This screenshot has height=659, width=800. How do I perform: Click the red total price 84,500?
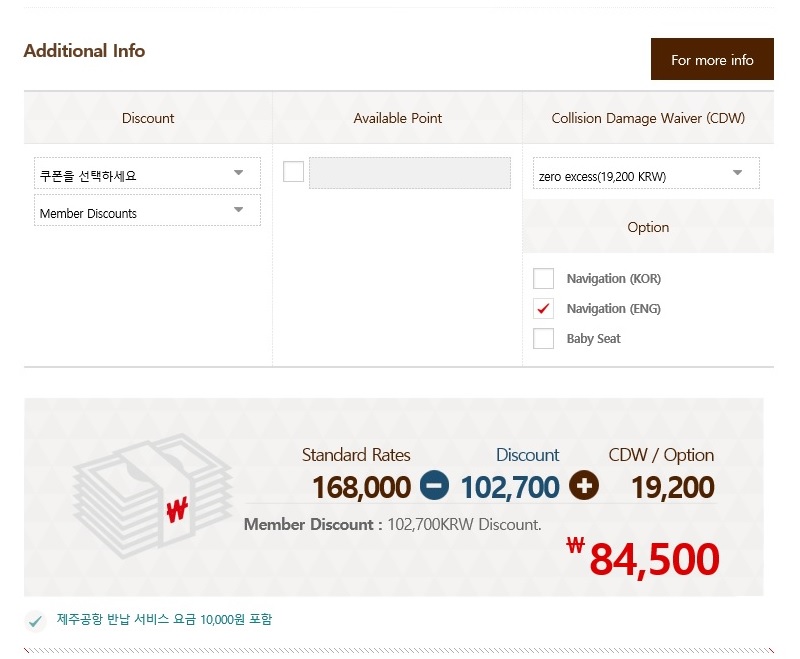[653, 559]
